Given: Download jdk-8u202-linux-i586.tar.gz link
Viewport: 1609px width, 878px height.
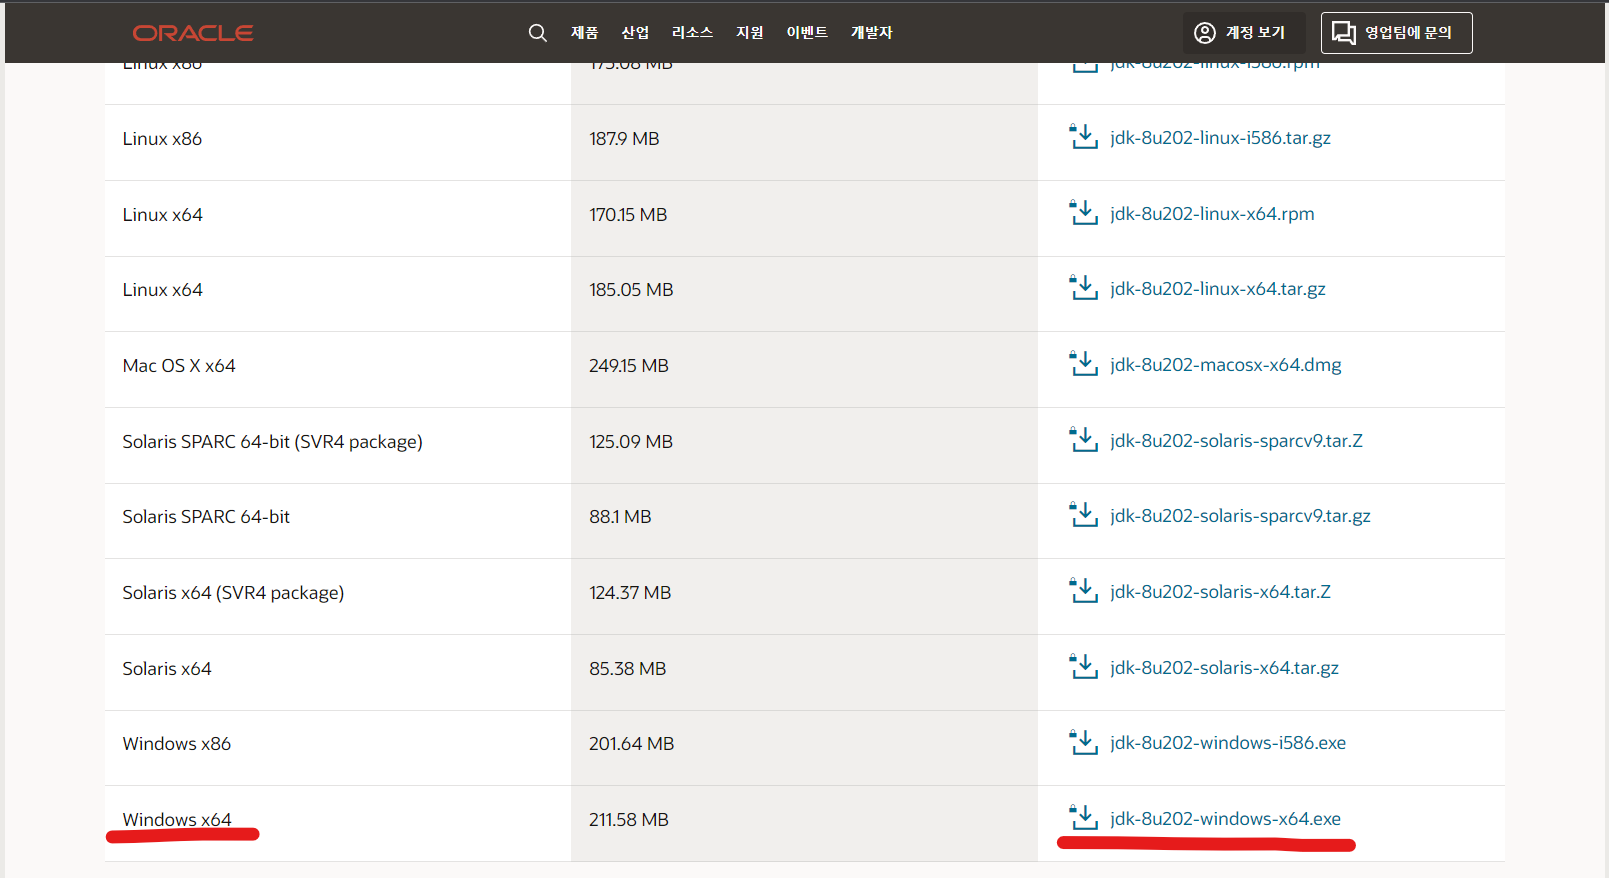Looking at the screenshot, I should 1220,138.
